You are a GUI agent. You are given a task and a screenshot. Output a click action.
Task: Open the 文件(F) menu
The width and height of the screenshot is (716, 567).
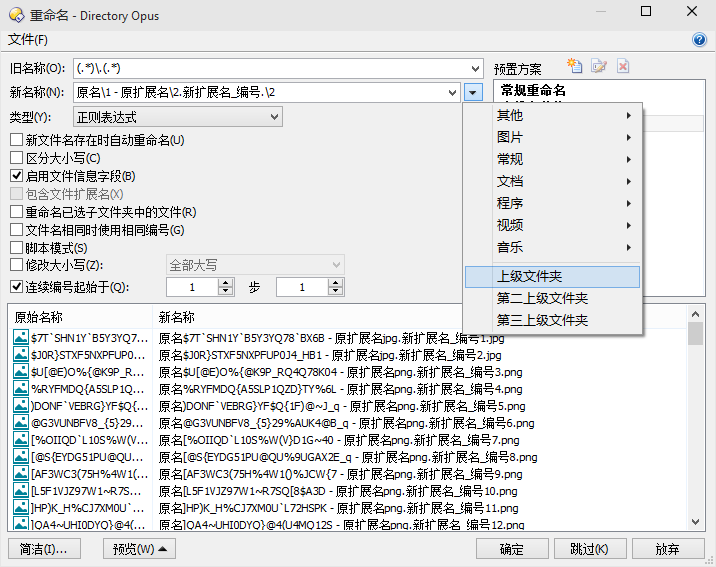[x=27, y=40]
